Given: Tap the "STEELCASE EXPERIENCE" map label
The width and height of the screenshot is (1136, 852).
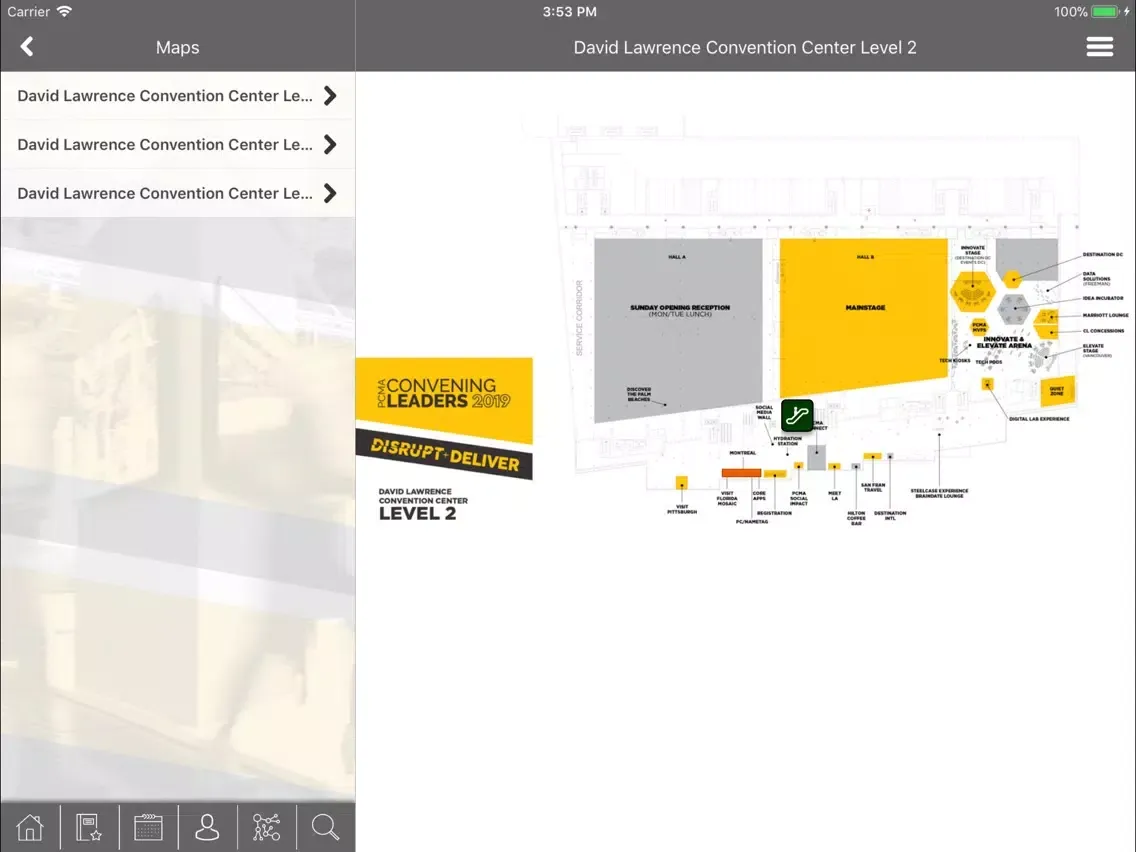Looking at the screenshot, I should point(939,490).
